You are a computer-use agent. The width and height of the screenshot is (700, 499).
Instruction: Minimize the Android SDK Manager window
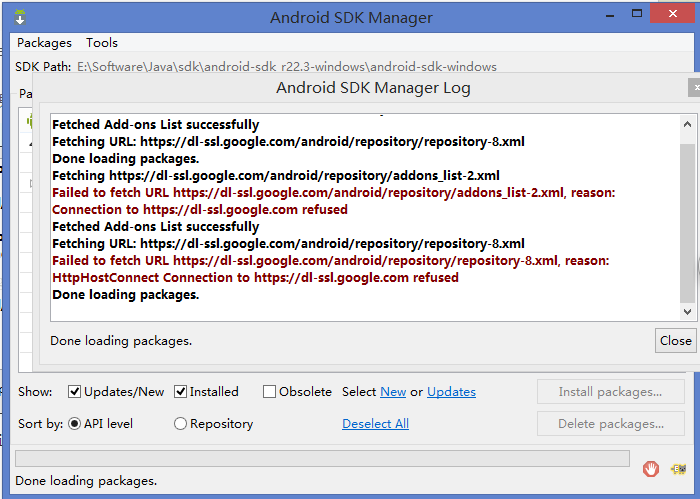pyautogui.click(x=610, y=15)
